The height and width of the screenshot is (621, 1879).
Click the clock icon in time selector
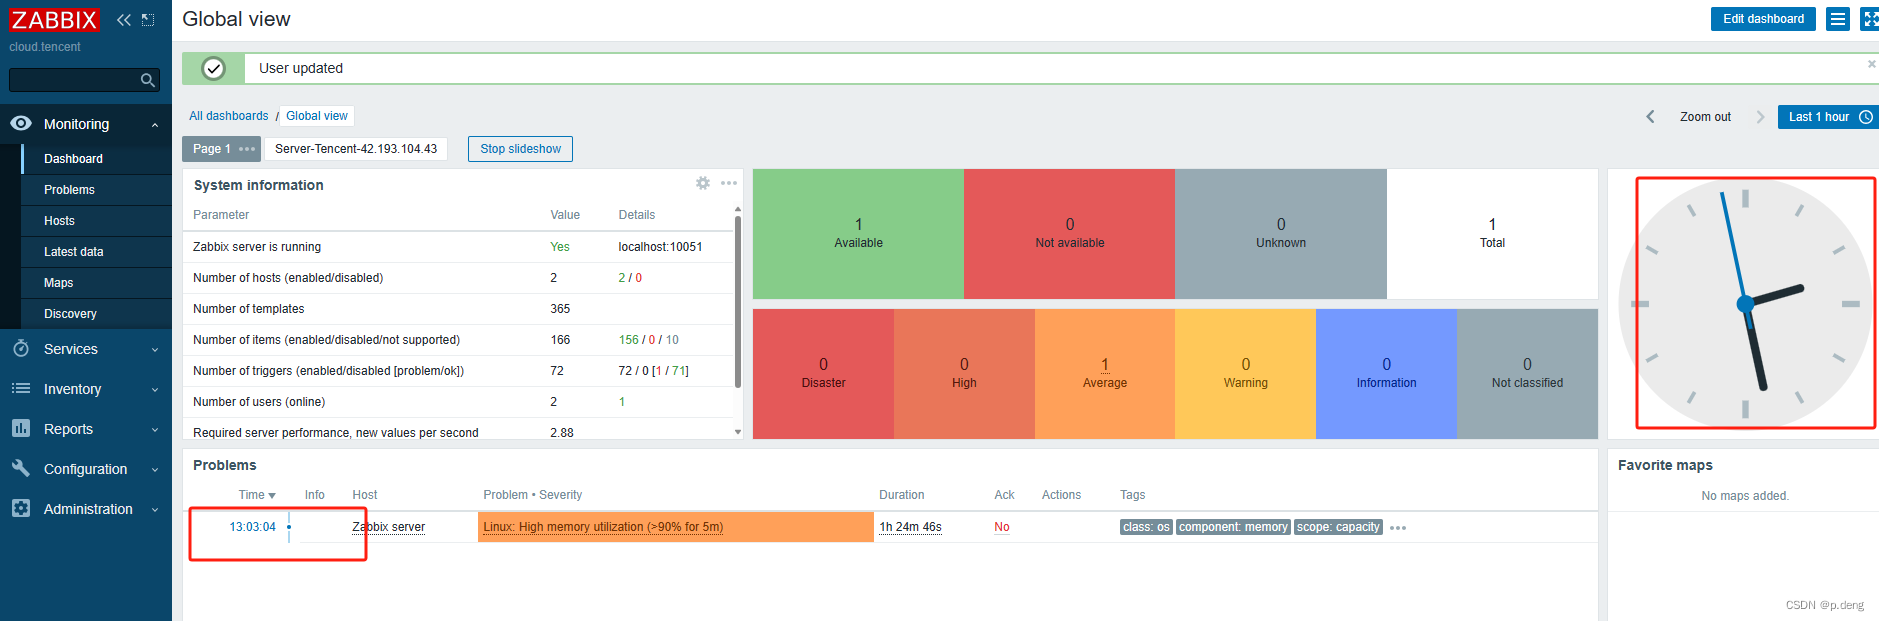1866,117
